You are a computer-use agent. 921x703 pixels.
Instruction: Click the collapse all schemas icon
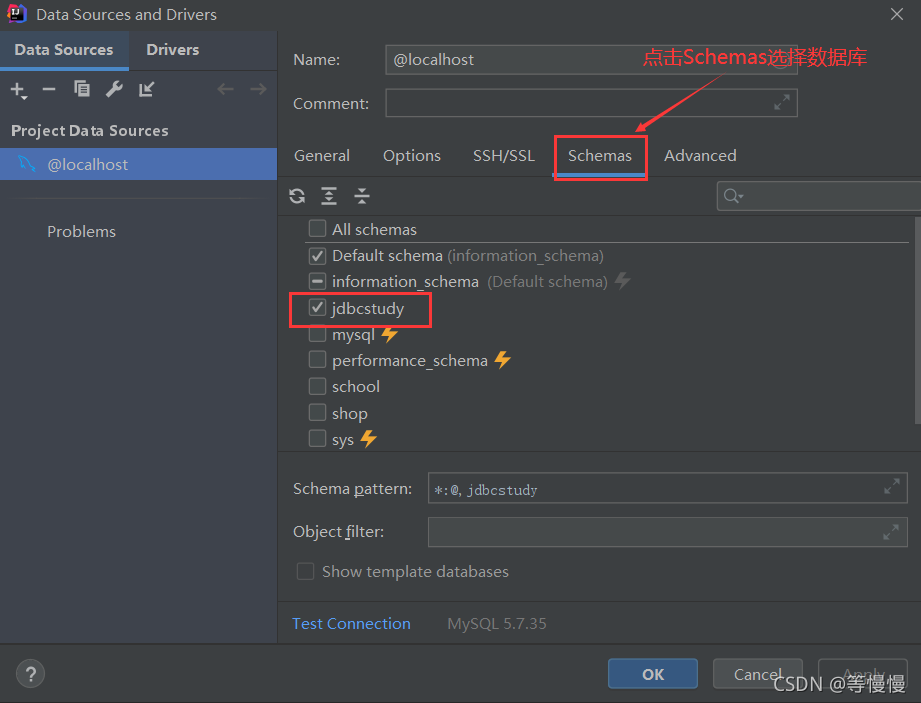(x=362, y=196)
